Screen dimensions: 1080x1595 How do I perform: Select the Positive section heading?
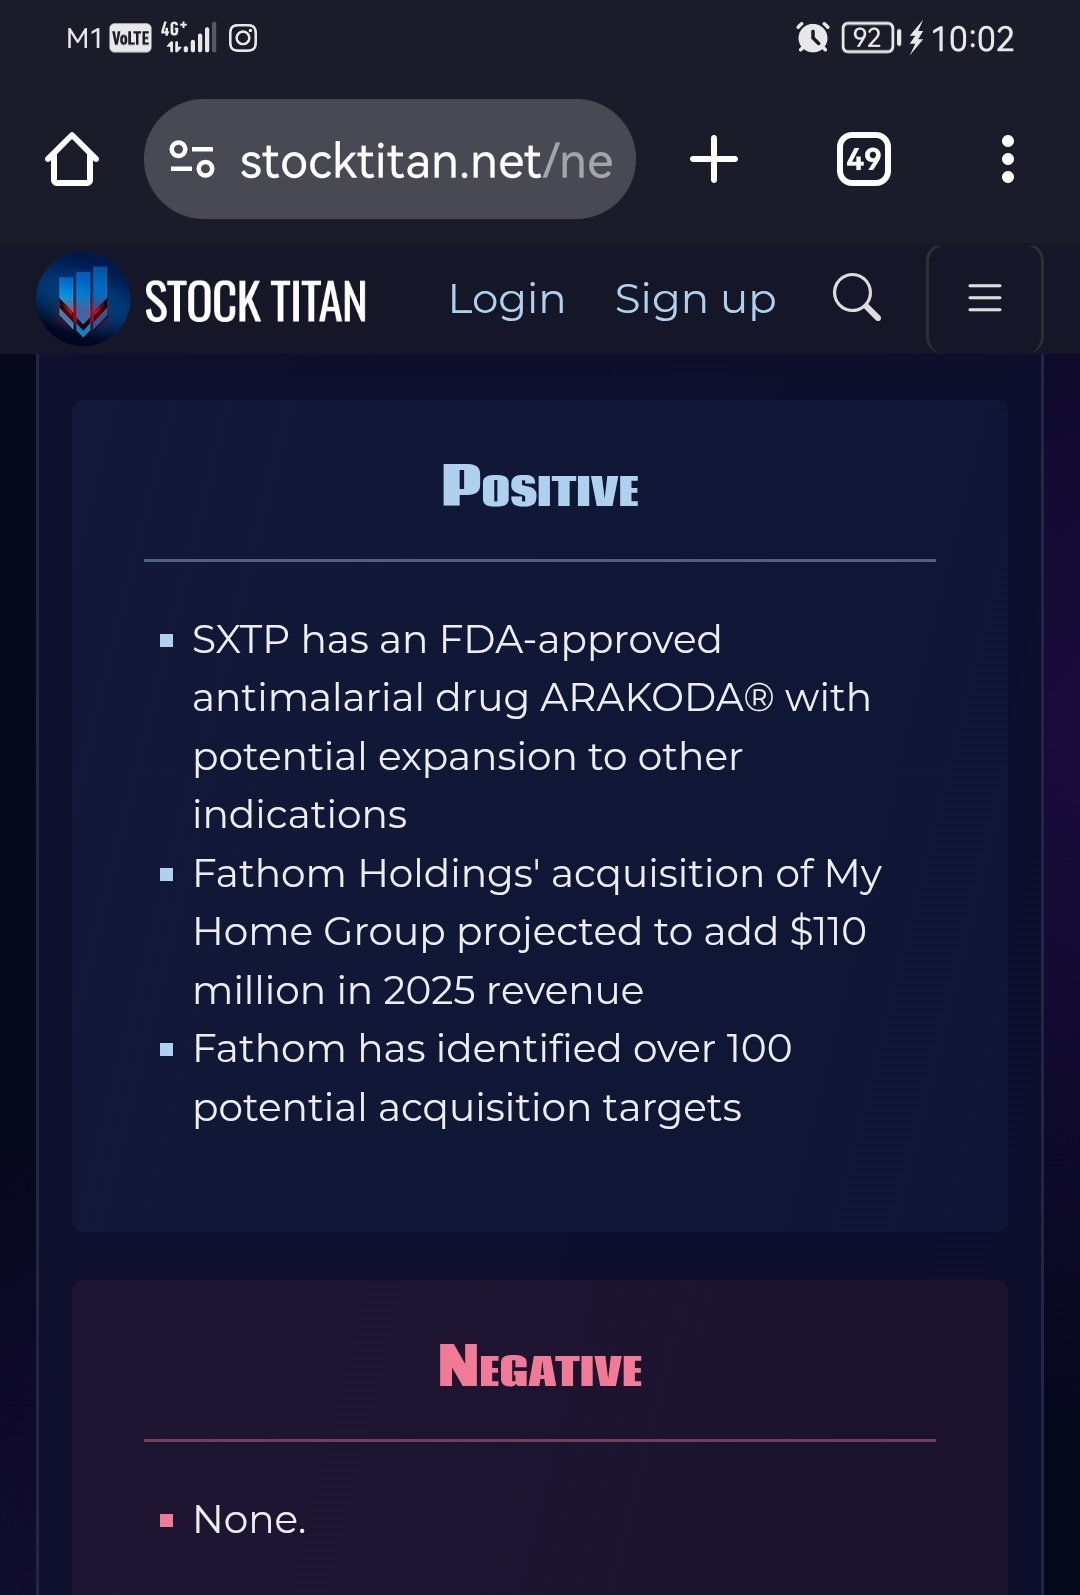(540, 486)
